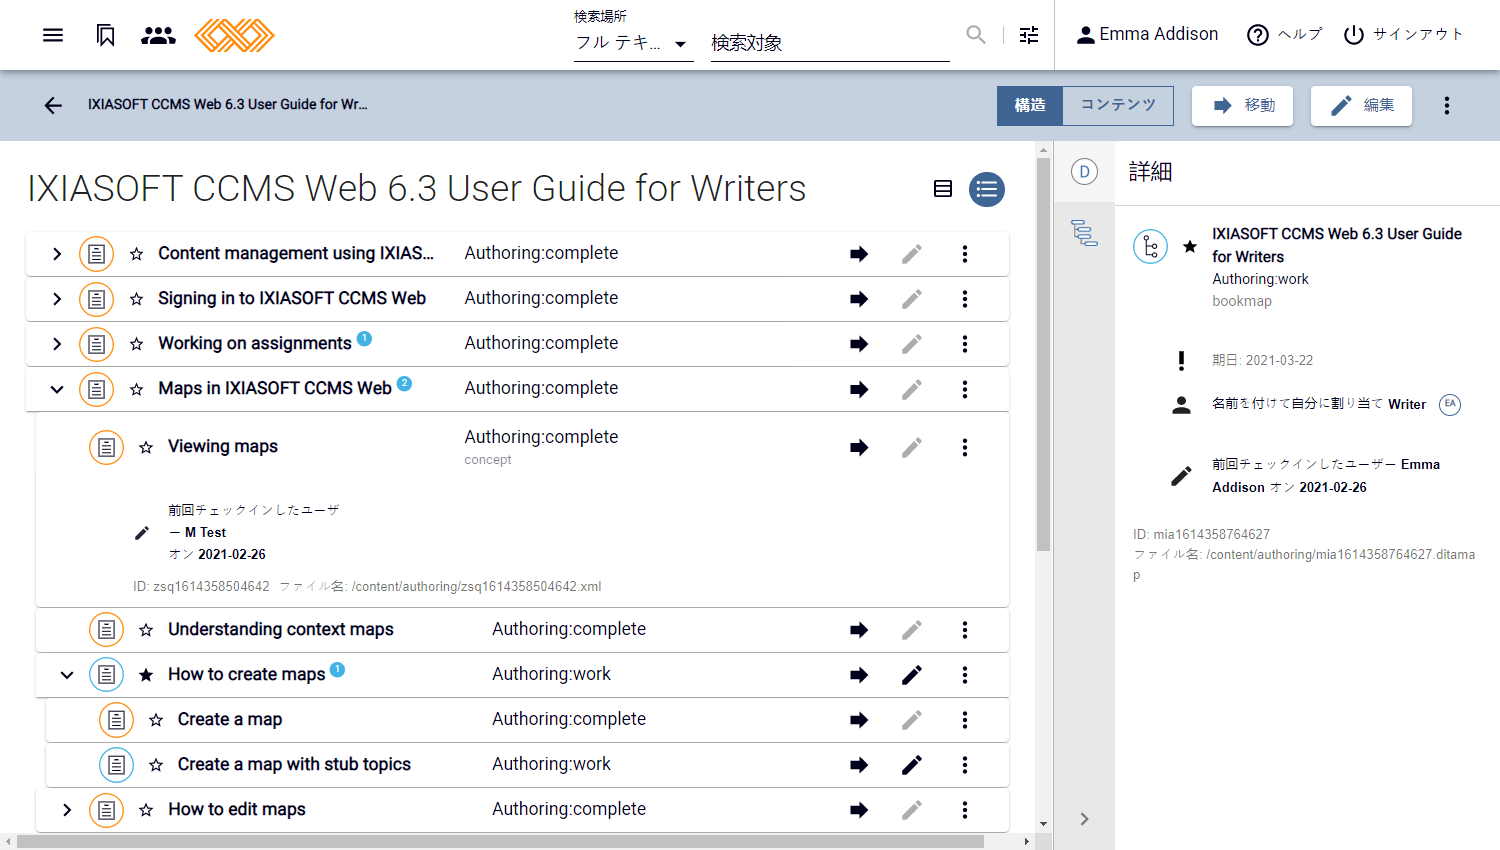Toggle favorite star for Signing in row
Screen dimensions: 1500x850
click(136, 299)
